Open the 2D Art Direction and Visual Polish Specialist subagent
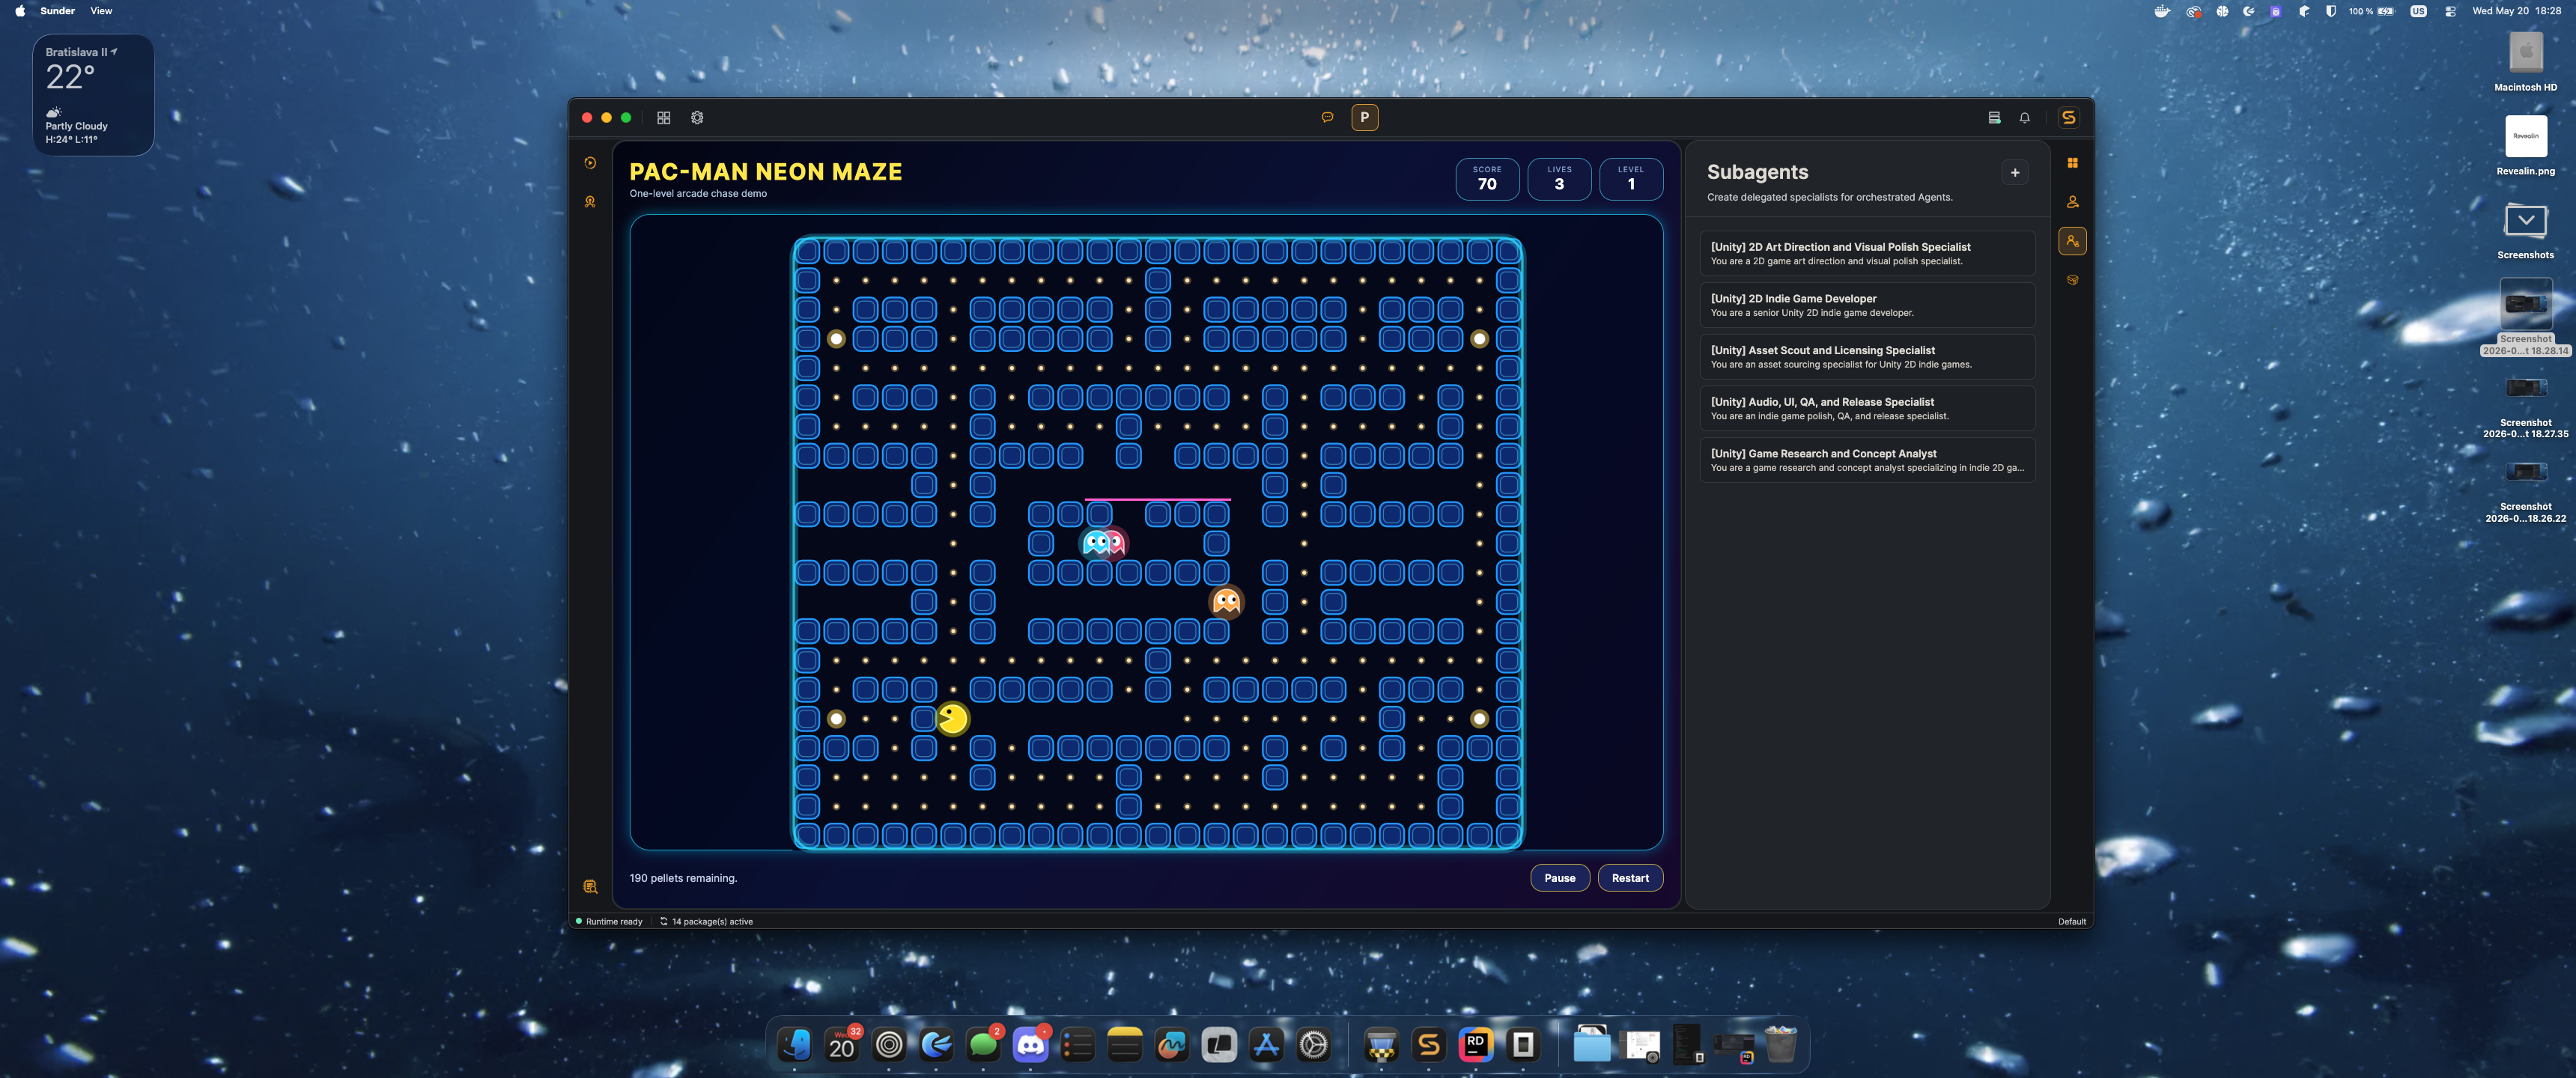This screenshot has height=1078, width=2576. [1867, 254]
